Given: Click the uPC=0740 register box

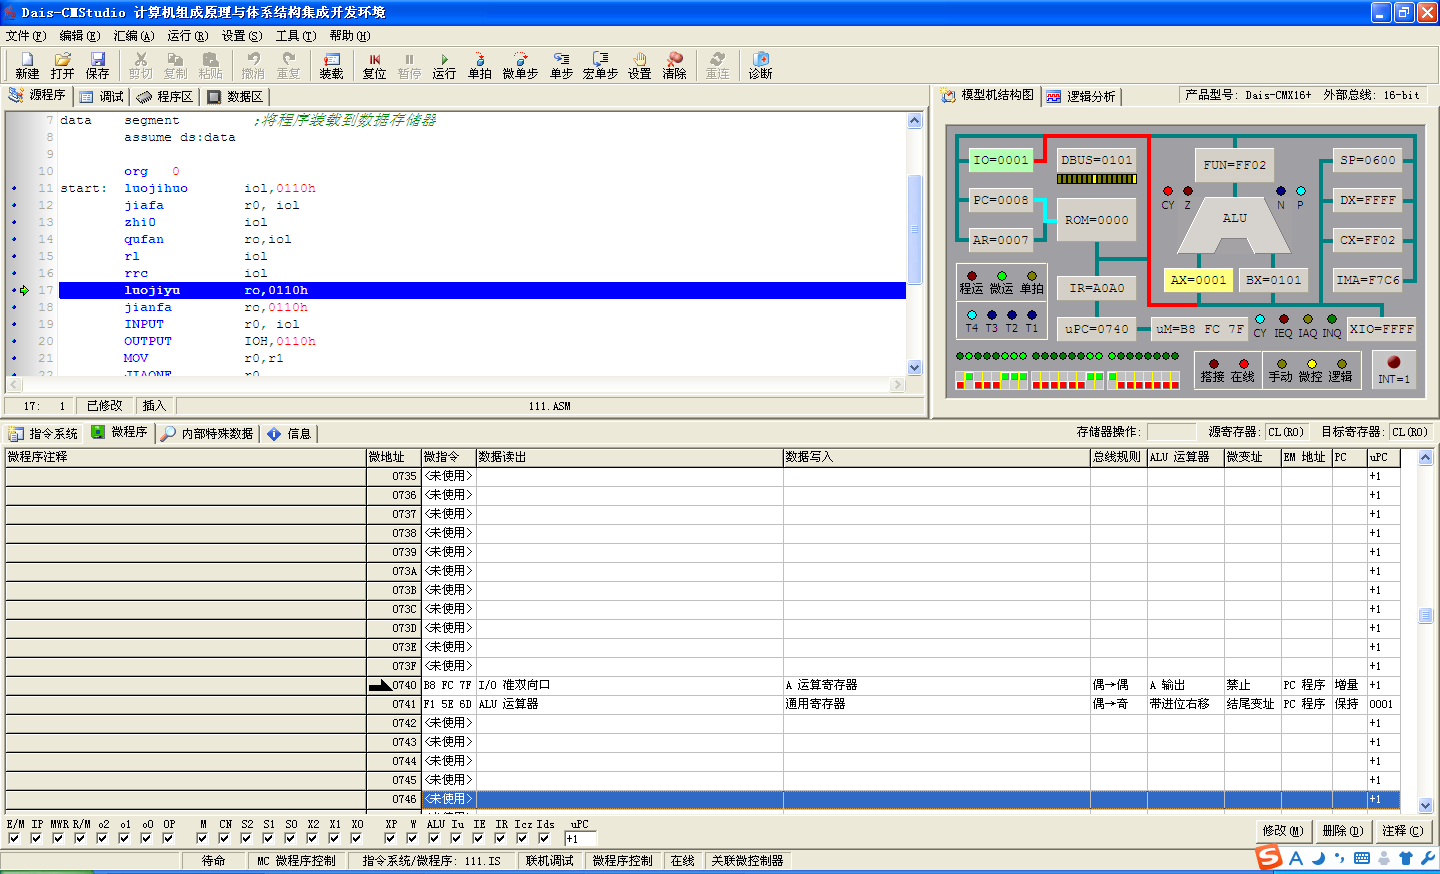Looking at the screenshot, I should [x=1096, y=329].
